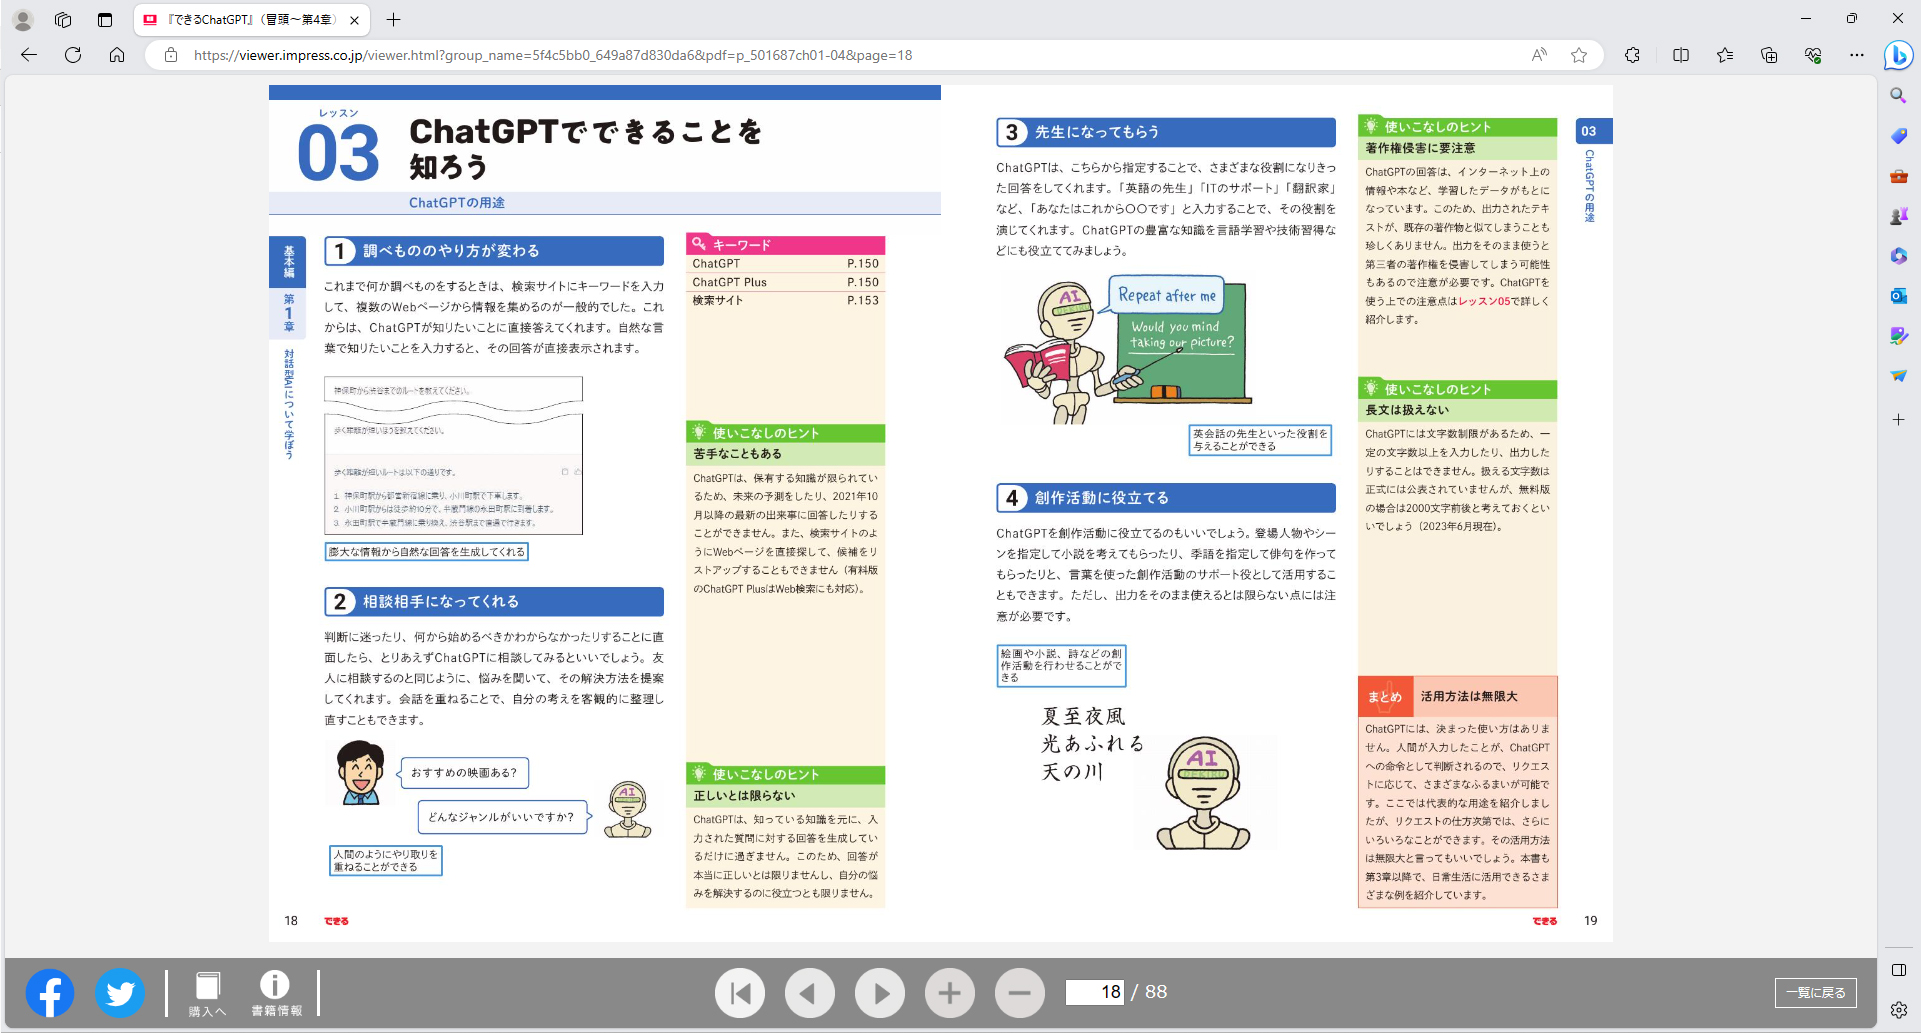
Task: Open the Settings and more menu
Action: click(x=1857, y=56)
